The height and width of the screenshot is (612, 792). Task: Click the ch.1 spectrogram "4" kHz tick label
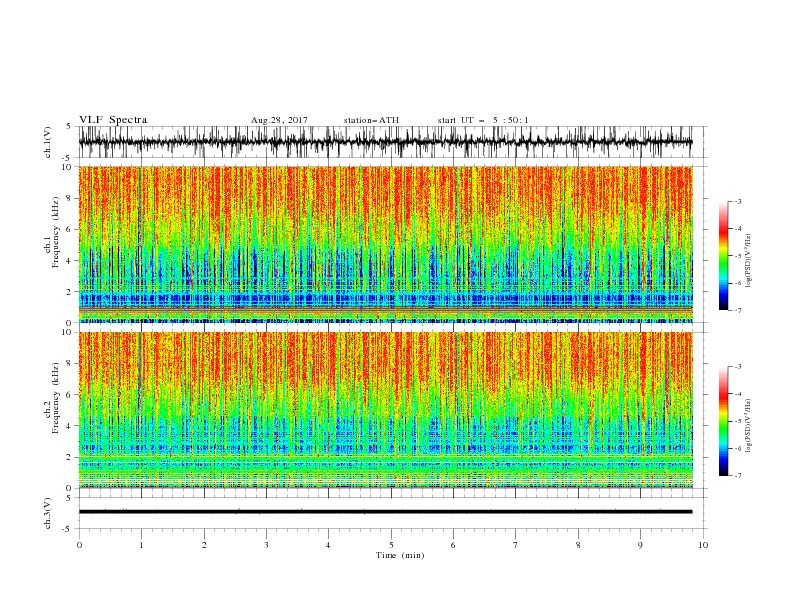pyautogui.click(x=69, y=261)
